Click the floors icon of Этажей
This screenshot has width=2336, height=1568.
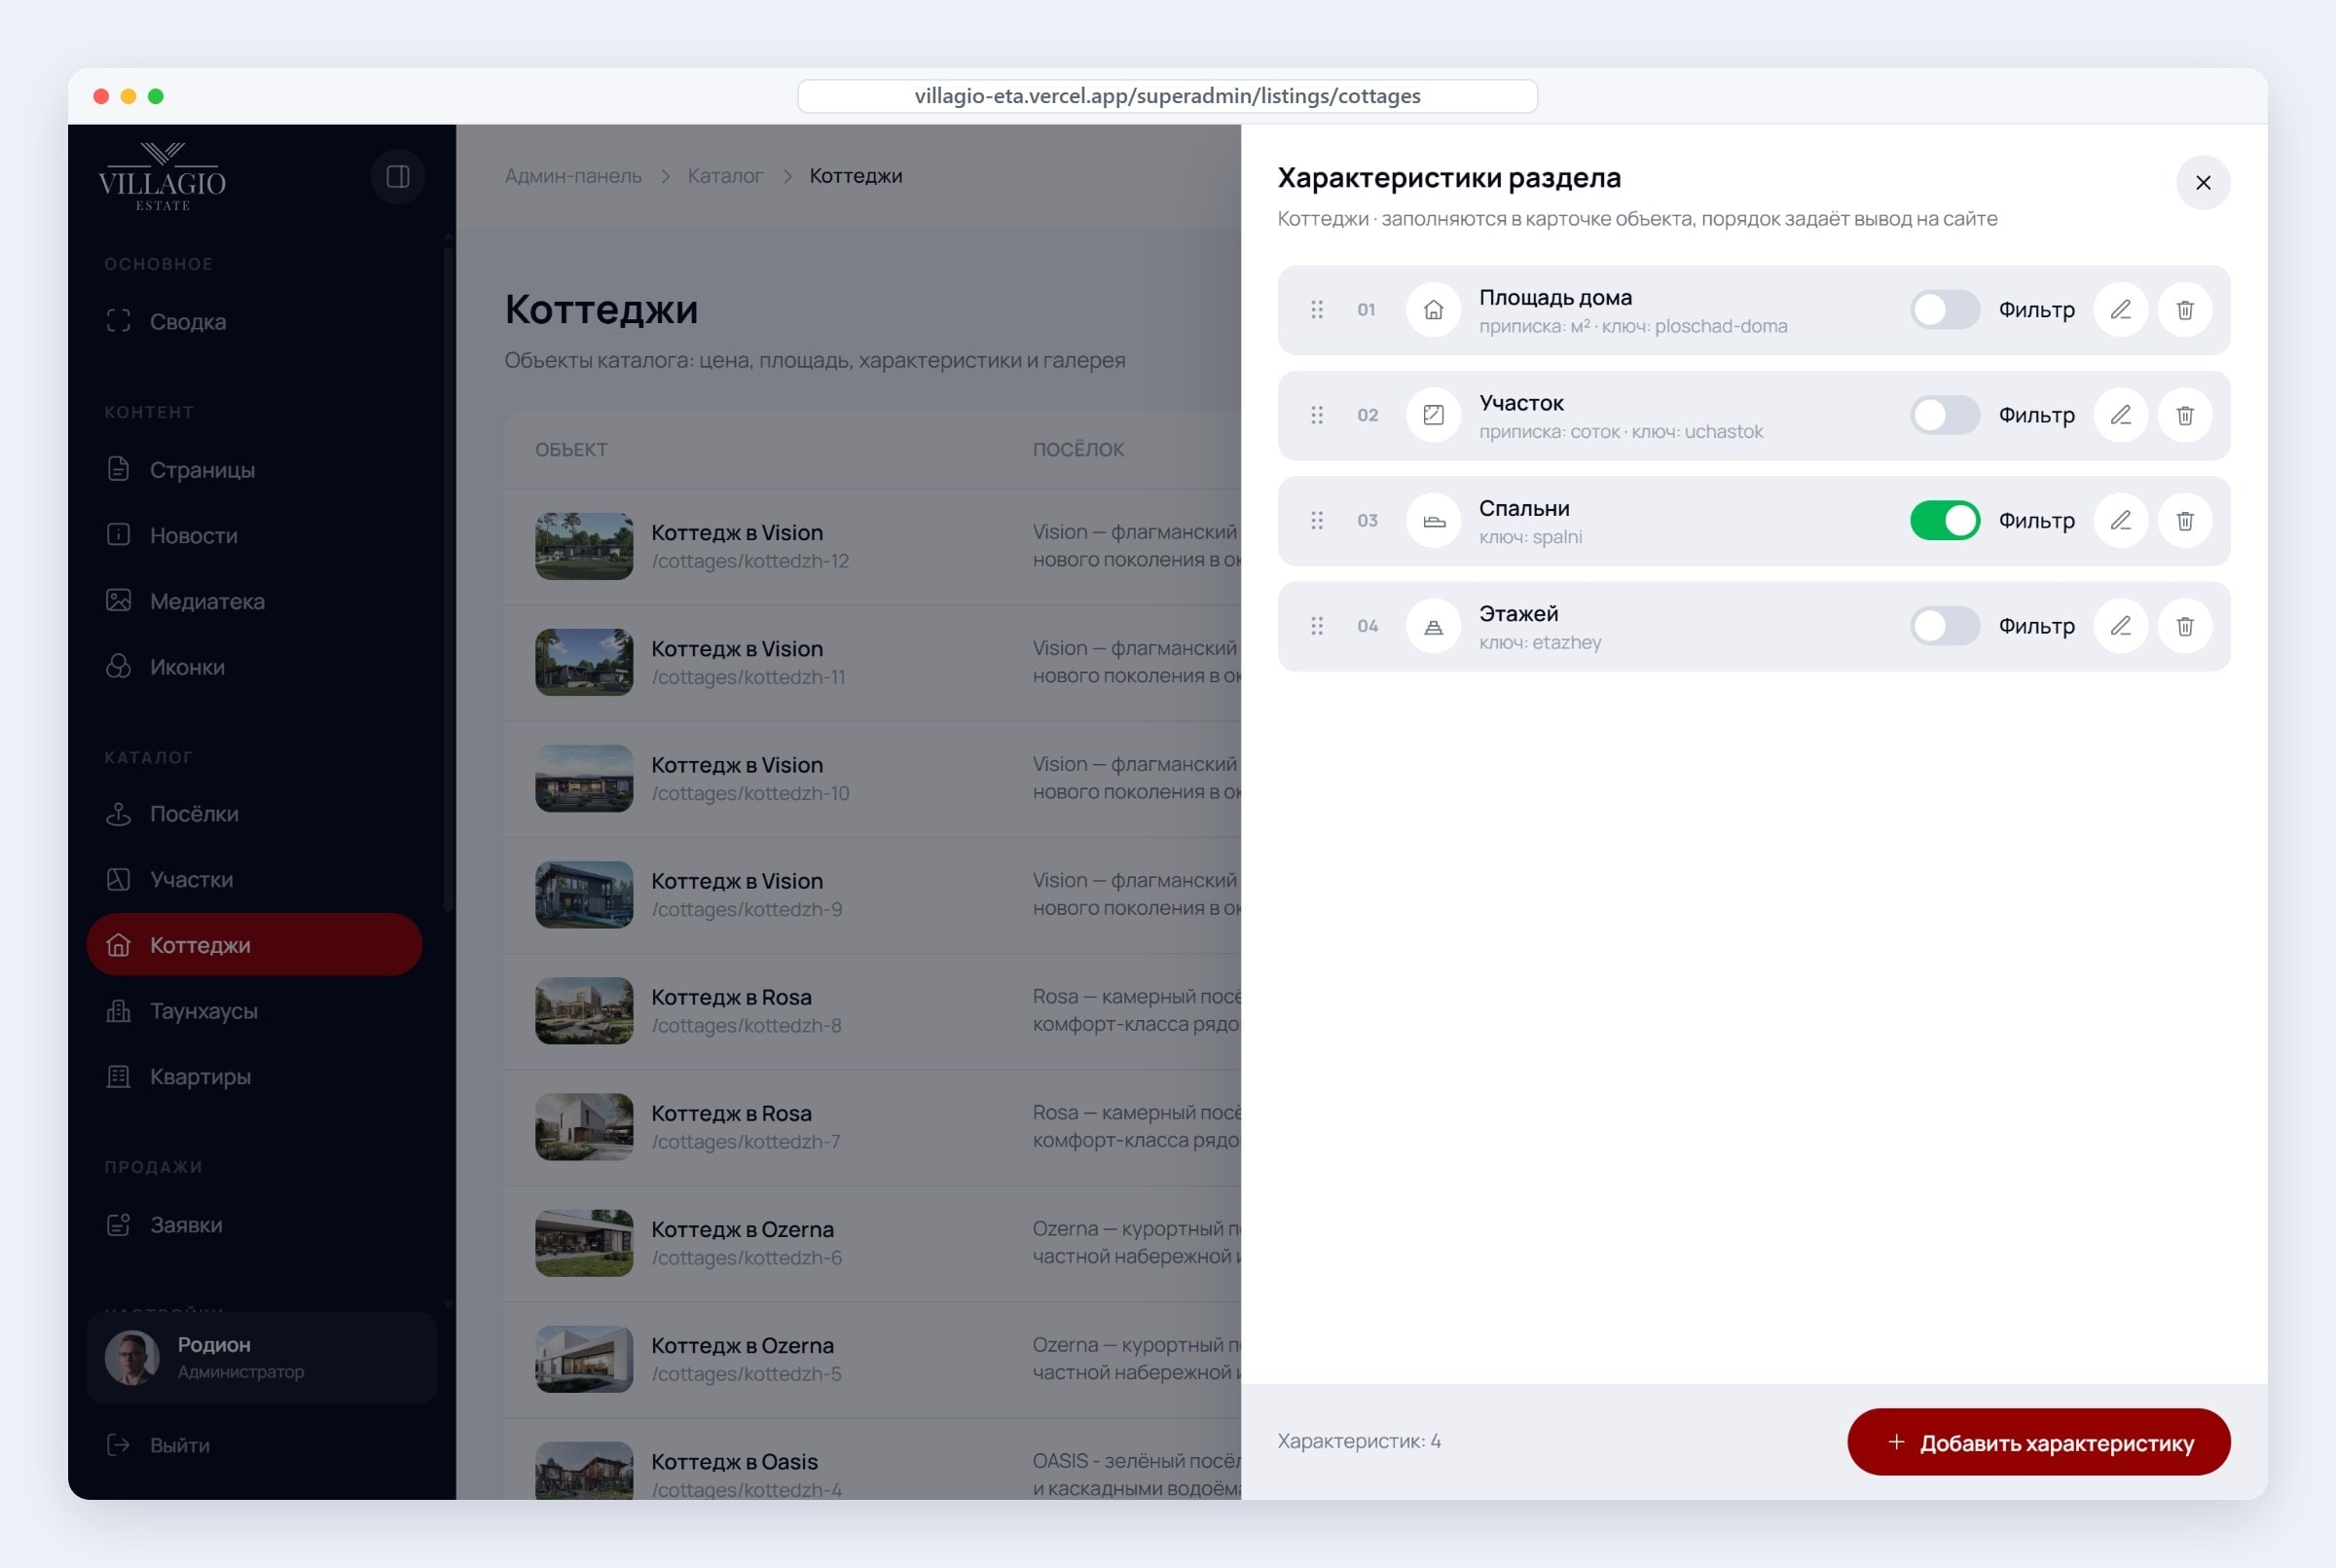click(1433, 626)
